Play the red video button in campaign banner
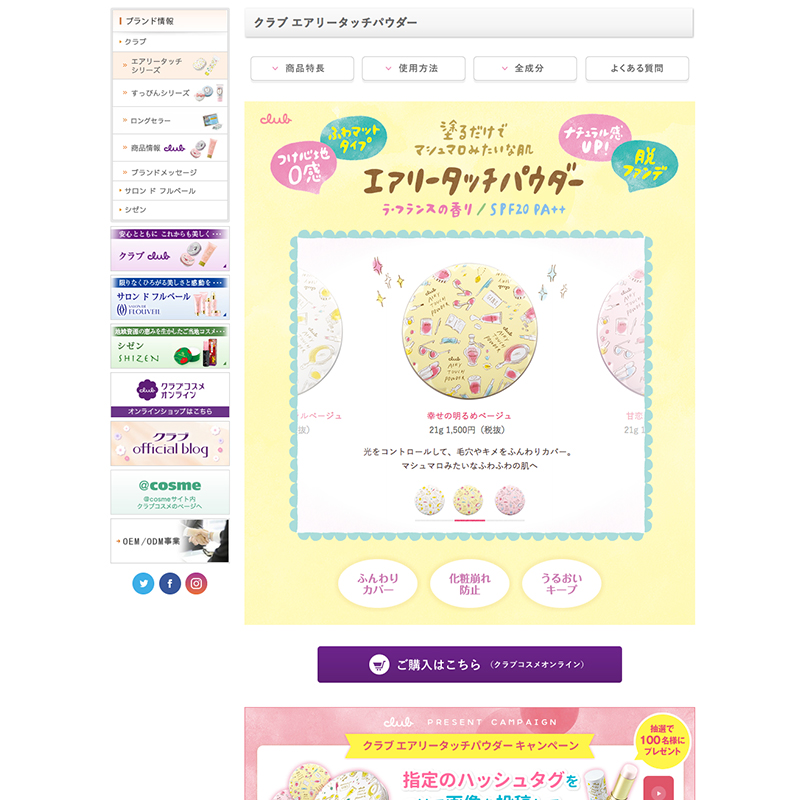The width and height of the screenshot is (800, 800). click(x=659, y=789)
